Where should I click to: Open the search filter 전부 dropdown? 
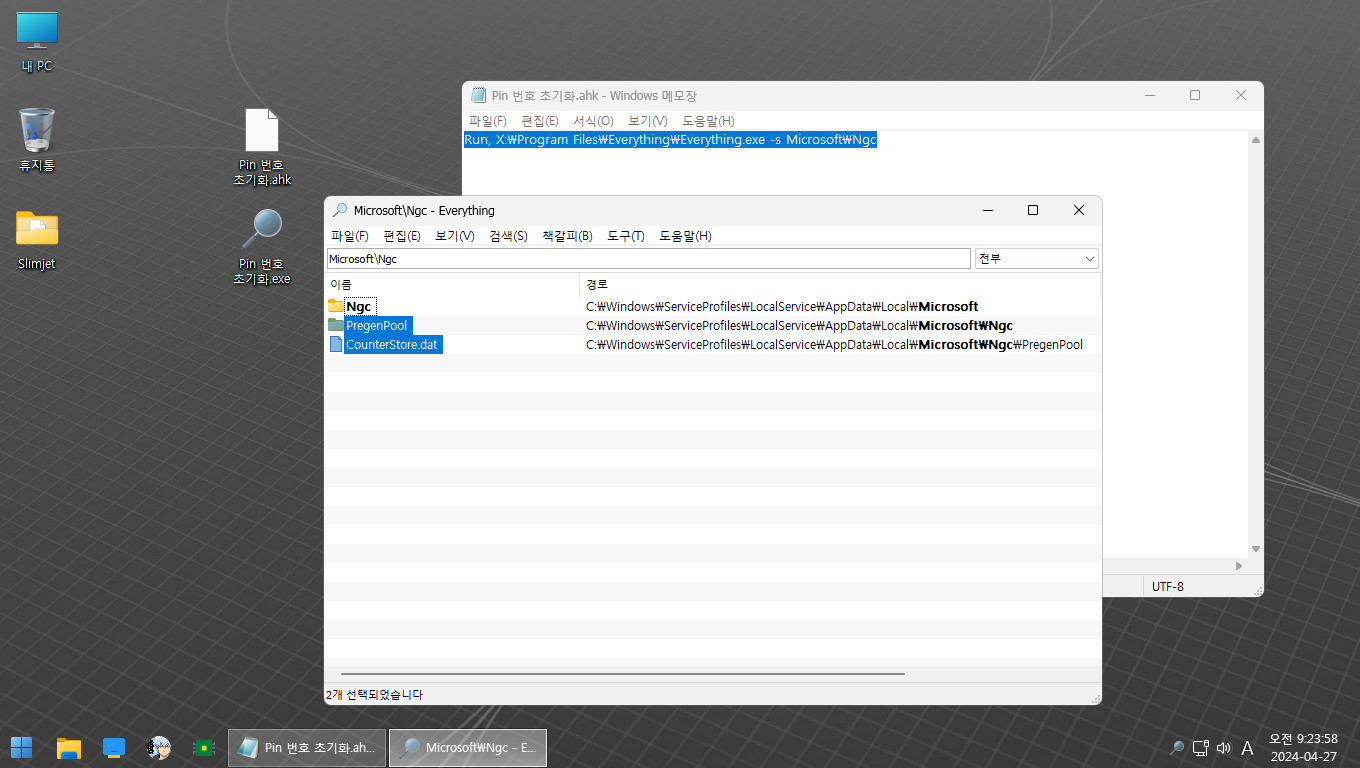pyautogui.click(x=1037, y=258)
